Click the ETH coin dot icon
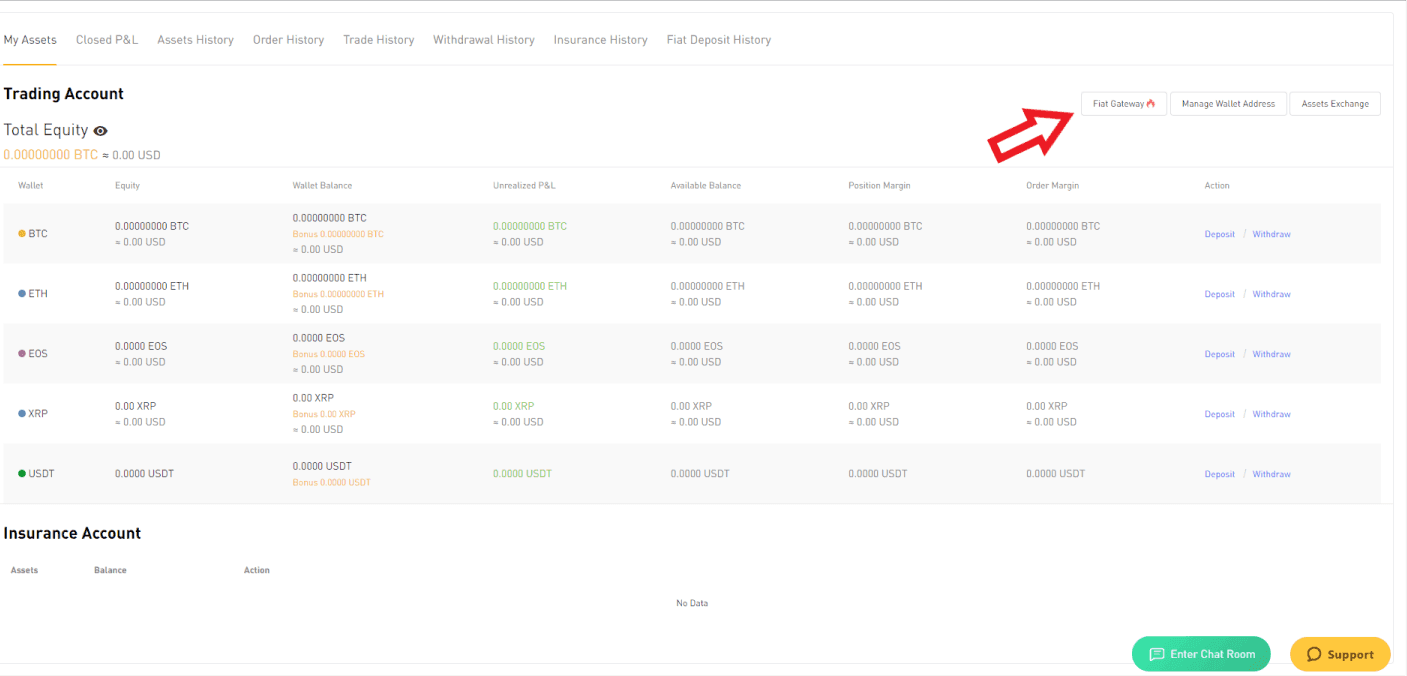 click(22, 294)
